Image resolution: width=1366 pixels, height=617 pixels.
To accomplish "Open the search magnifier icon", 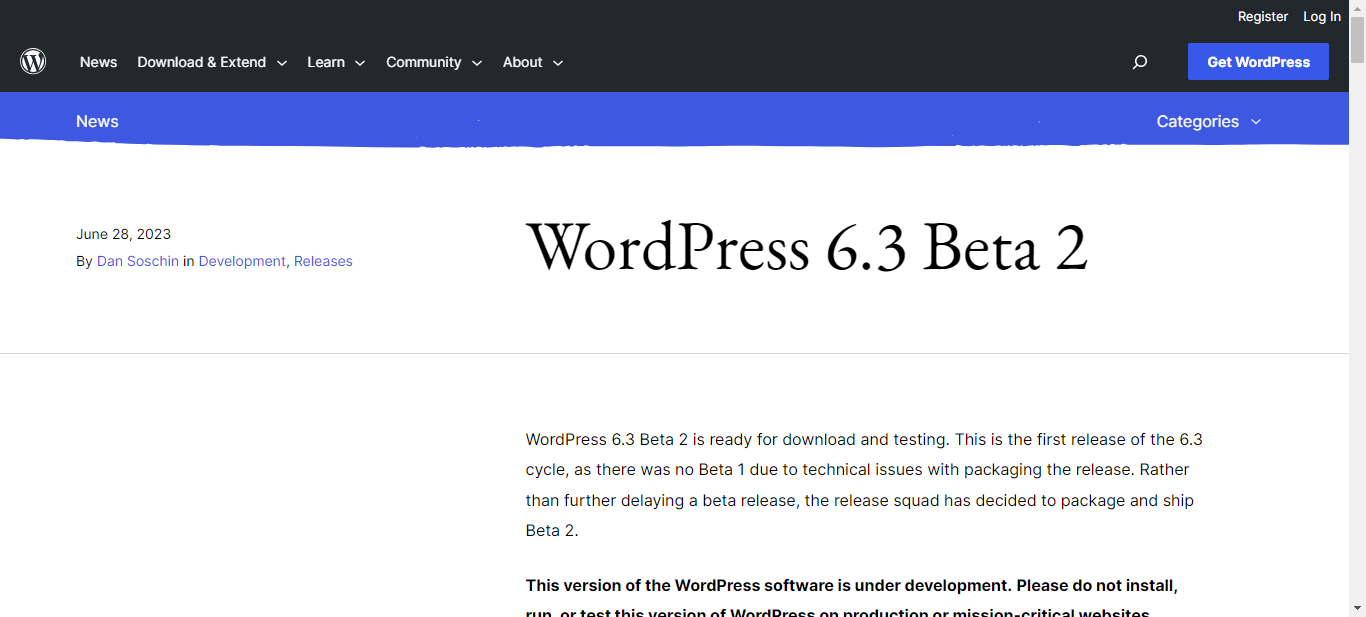I will [1139, 62].
